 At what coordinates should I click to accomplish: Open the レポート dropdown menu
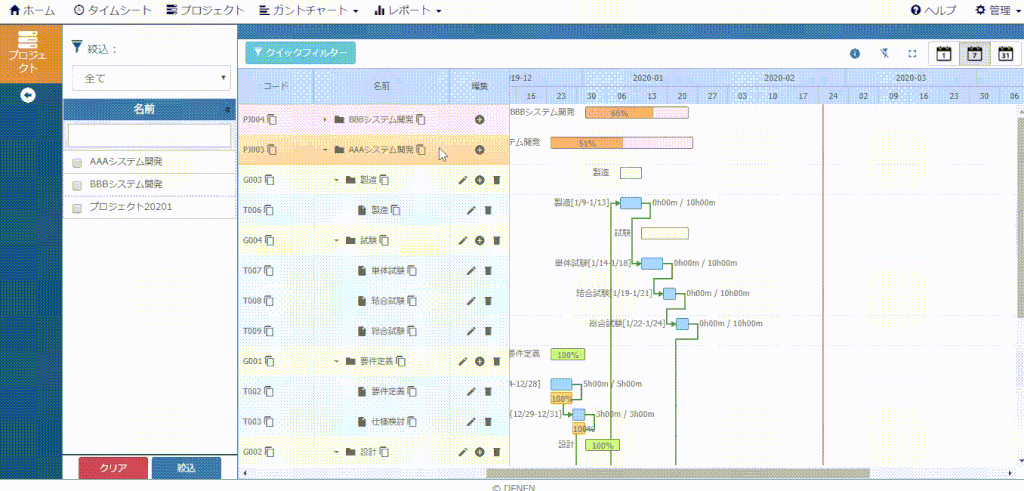click(x=408, y=10)
